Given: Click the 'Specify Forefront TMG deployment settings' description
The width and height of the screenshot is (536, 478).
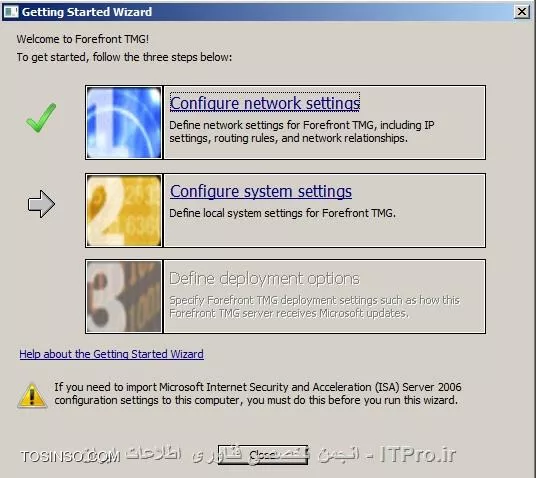Looking at the screenshot, I should point(314,307).
